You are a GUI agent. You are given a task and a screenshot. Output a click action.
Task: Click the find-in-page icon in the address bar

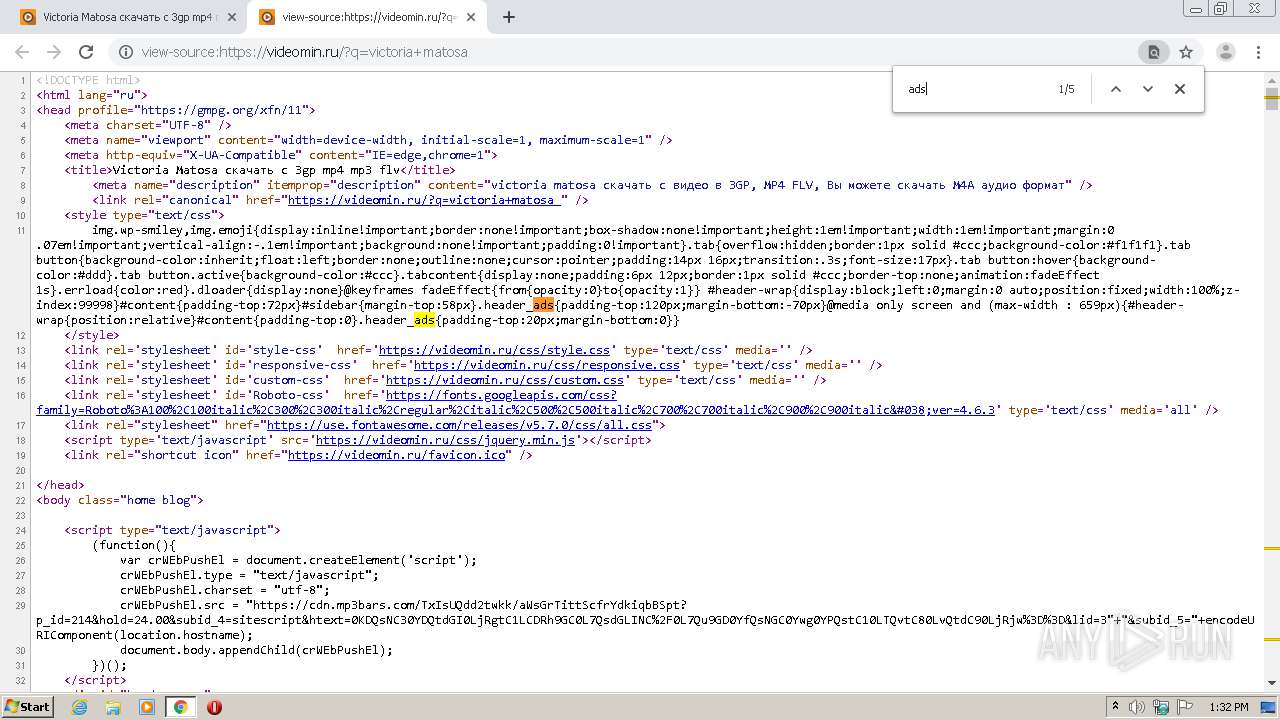point(1153,52)
